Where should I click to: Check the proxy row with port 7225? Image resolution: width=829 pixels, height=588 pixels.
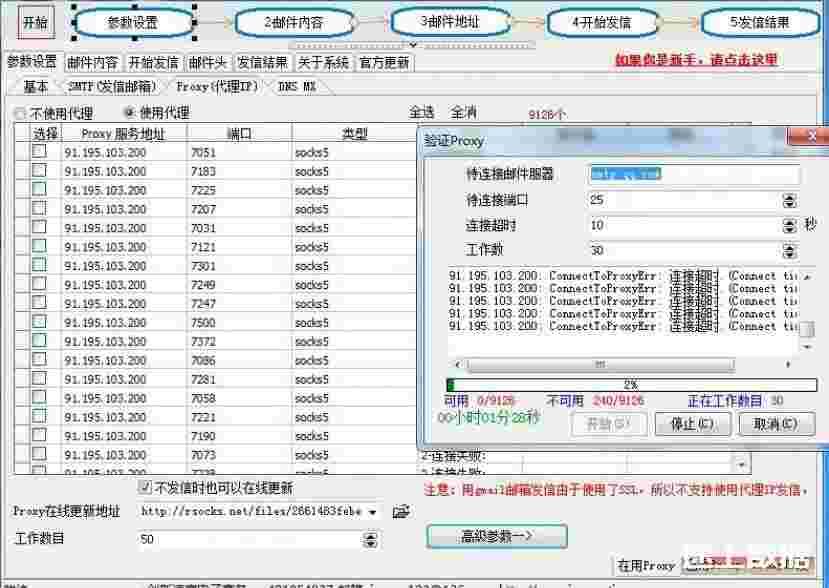[x=39, y=189]
